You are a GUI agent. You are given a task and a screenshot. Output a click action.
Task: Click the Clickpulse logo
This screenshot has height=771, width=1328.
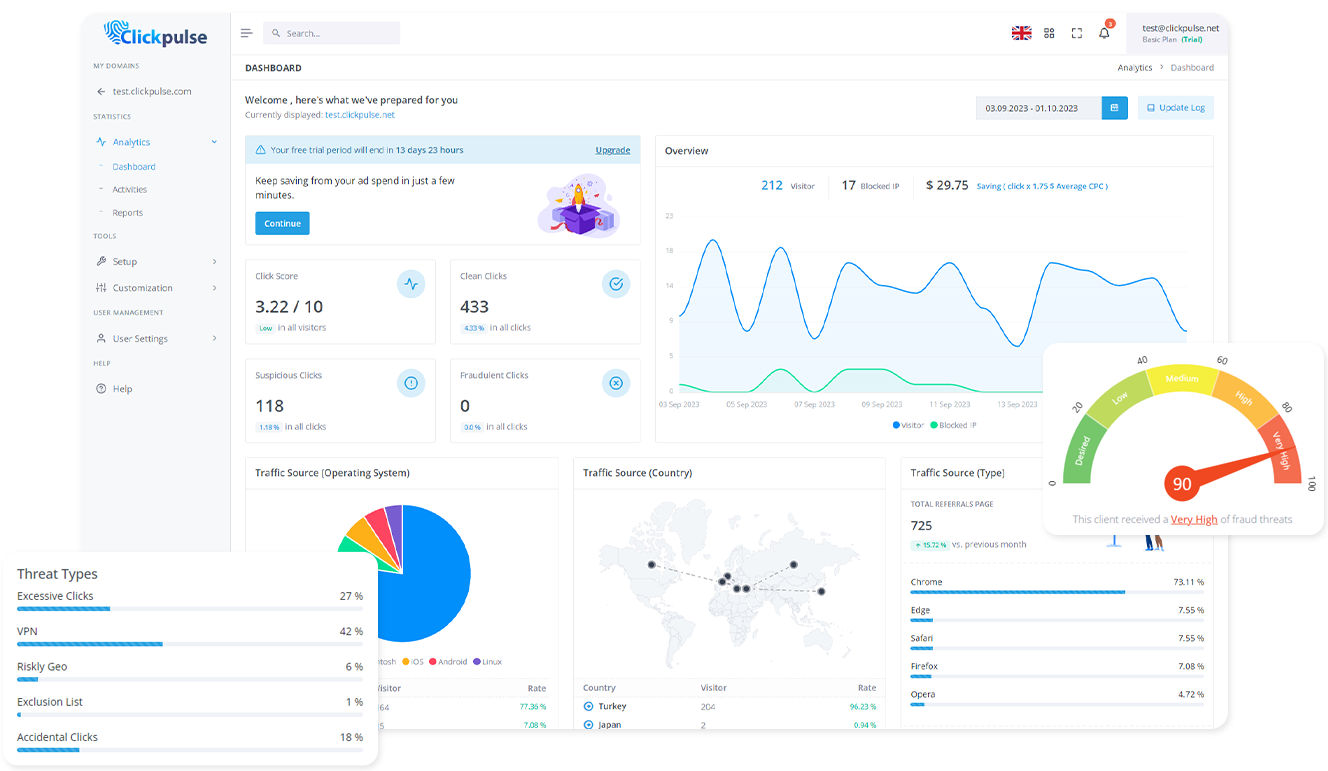(x=155, y=34)
